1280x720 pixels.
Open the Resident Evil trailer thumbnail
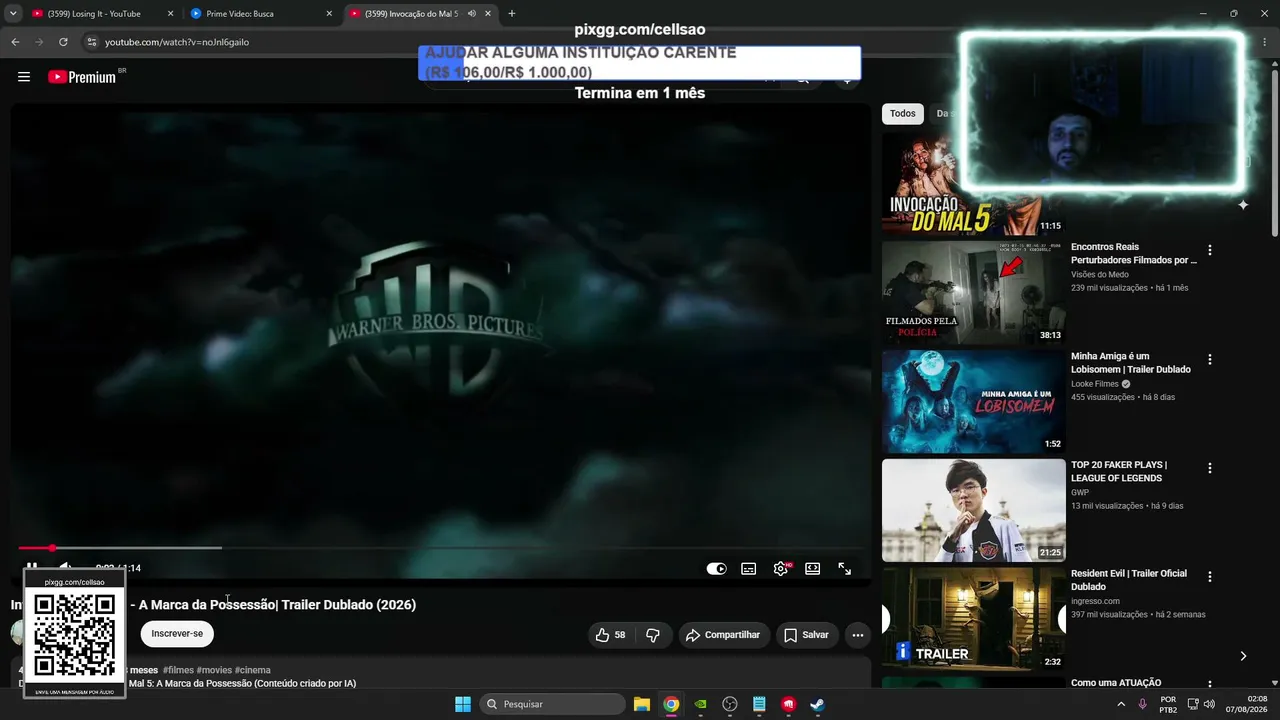(x=974, y=620)
